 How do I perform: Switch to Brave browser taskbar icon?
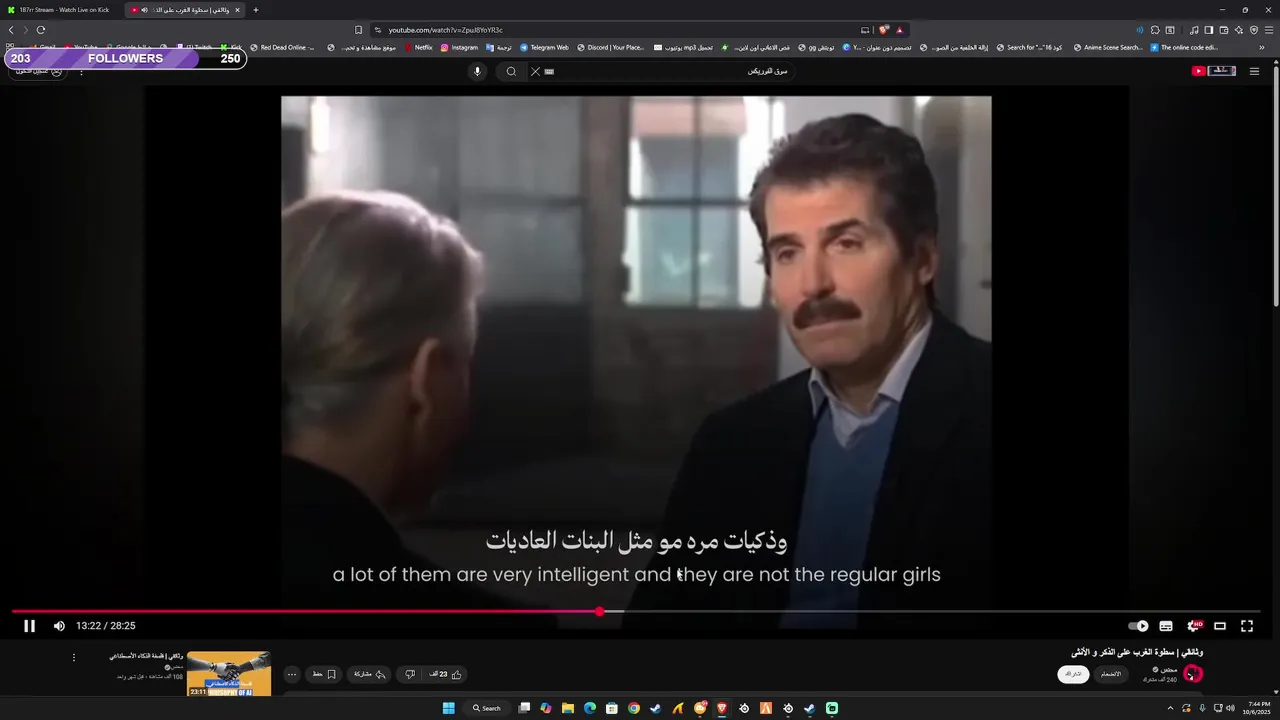pos(722,708)
